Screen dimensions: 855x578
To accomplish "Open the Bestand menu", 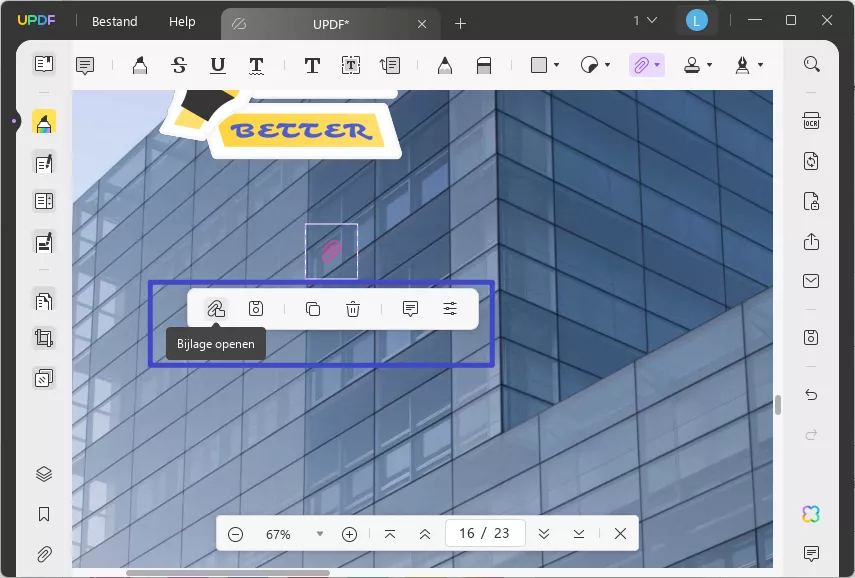I will point(113,21).
